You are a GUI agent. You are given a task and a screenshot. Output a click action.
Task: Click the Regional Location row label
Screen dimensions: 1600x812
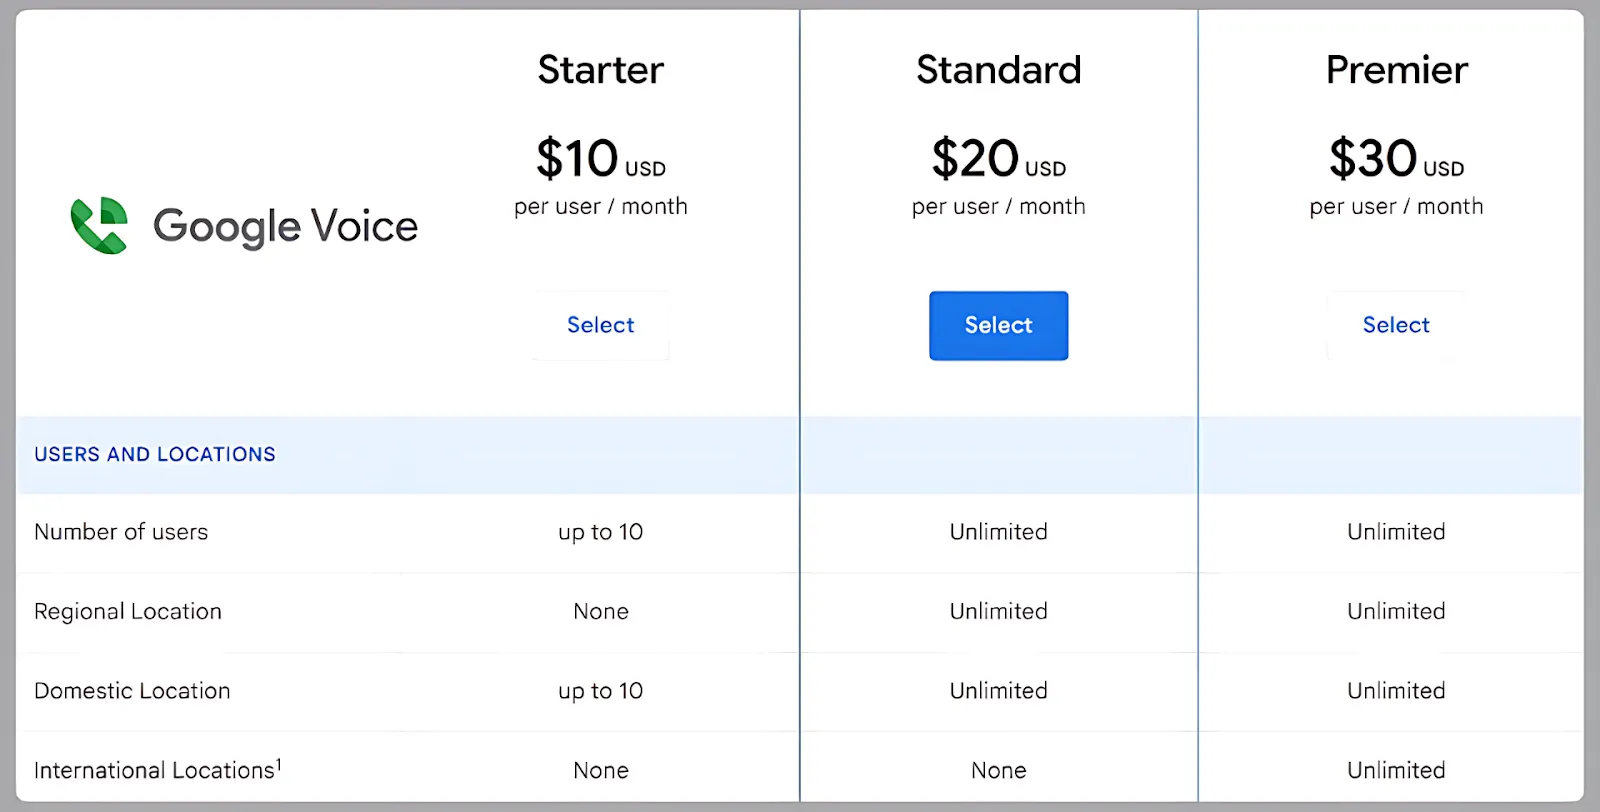(x=128, y=611)
